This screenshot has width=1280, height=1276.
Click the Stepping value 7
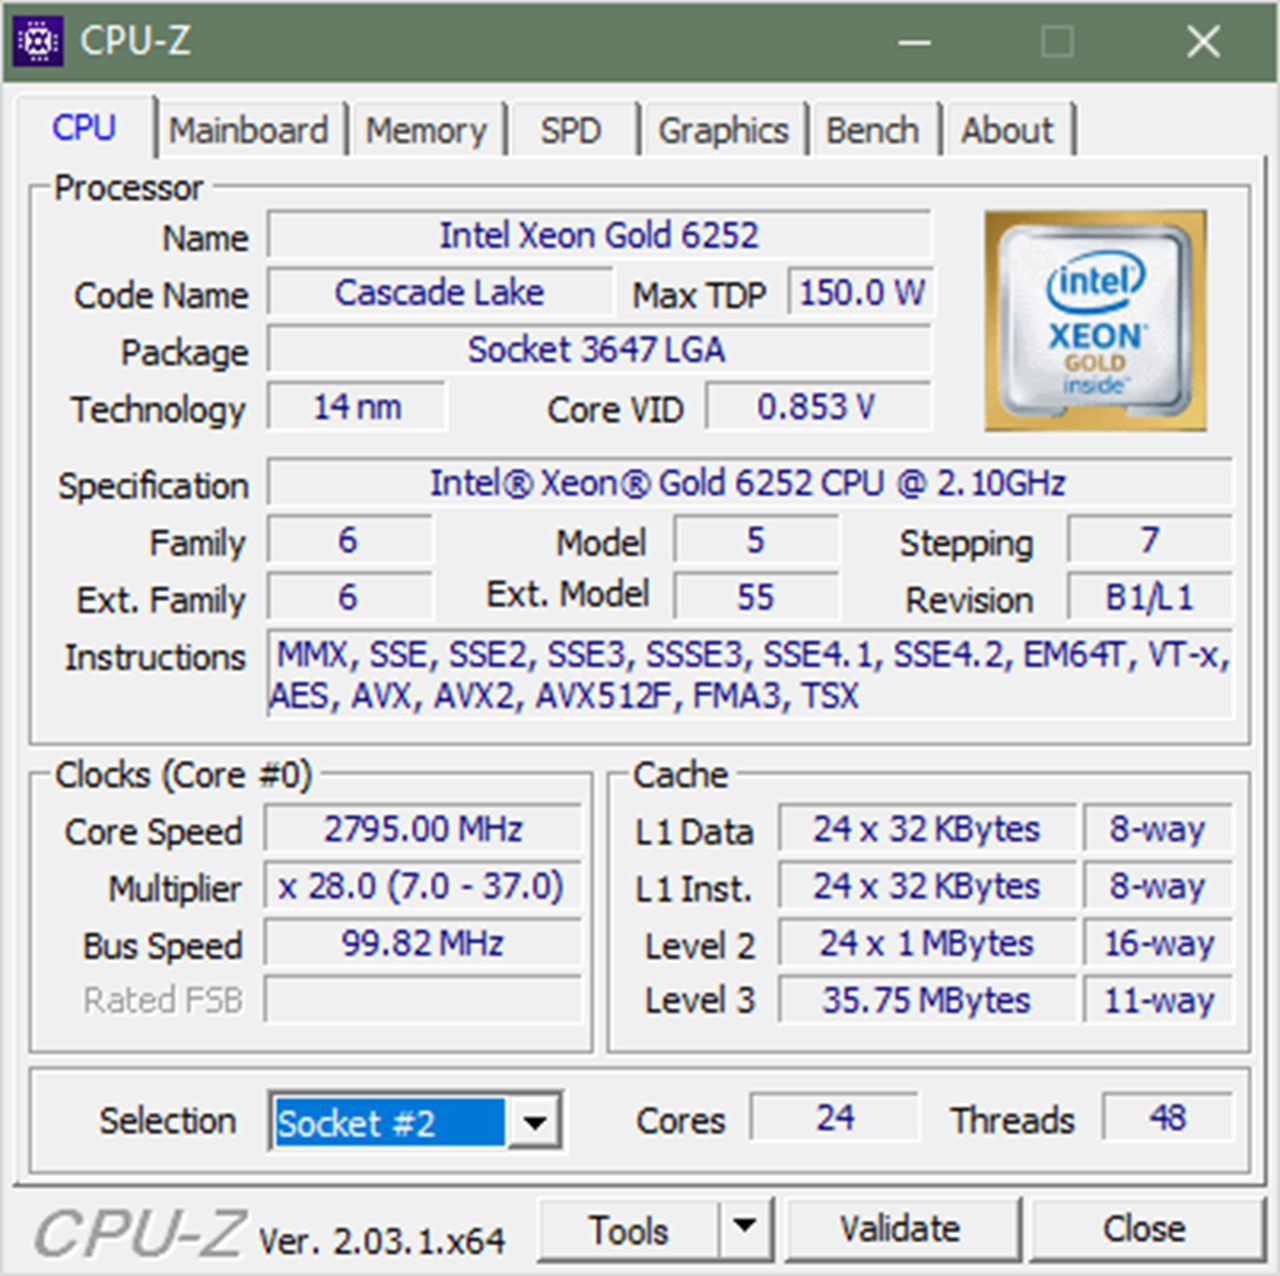[x=1150, y=541]
